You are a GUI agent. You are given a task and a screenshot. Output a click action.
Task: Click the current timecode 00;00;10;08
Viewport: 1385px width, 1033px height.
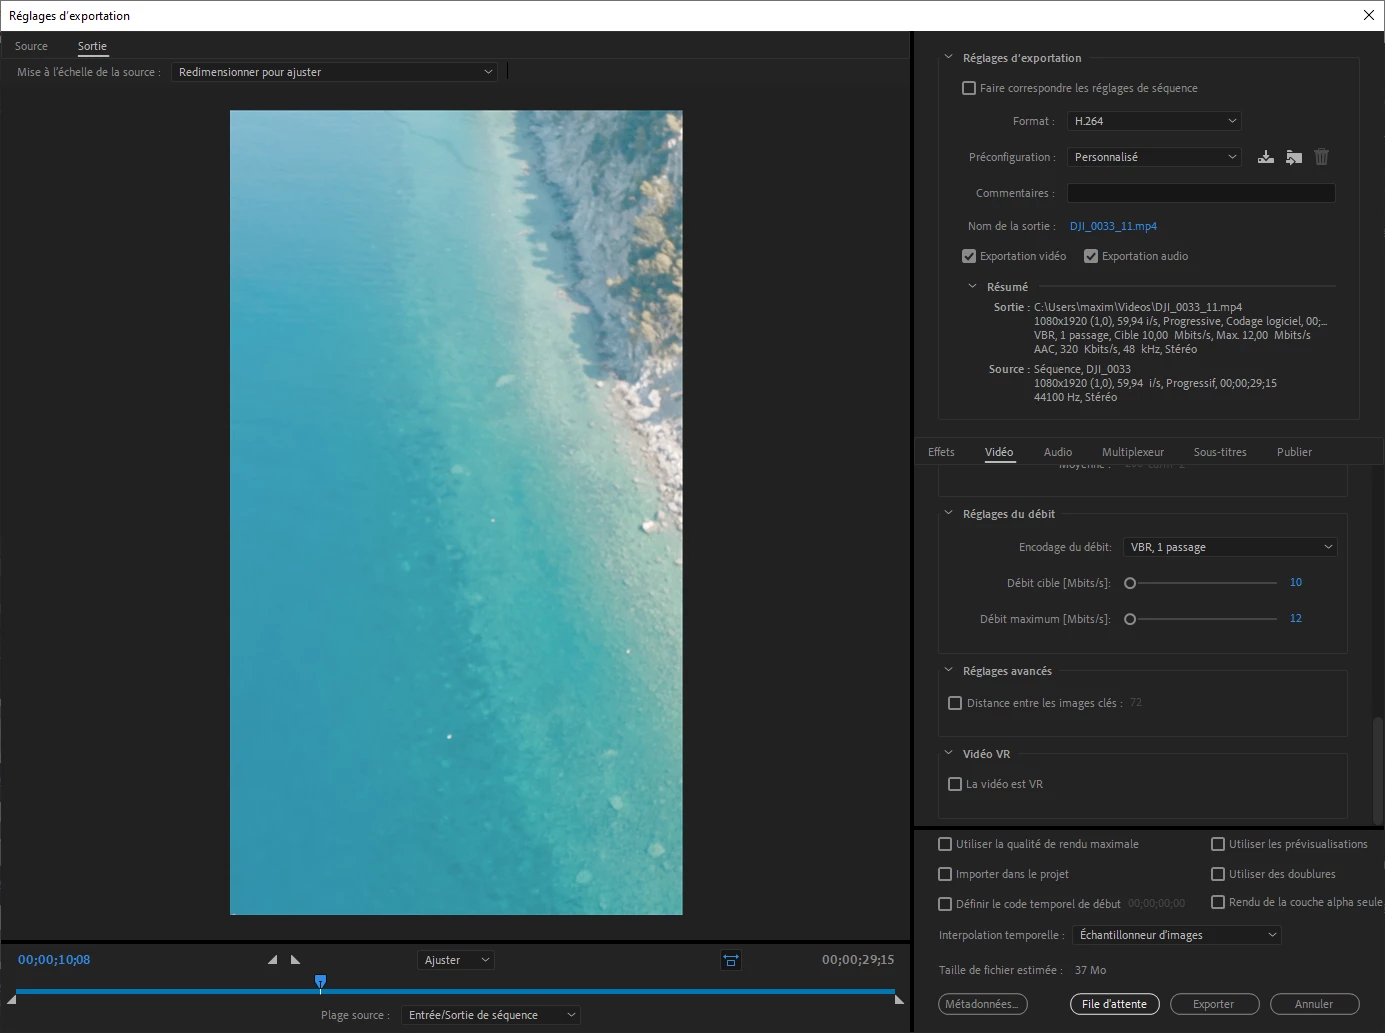54,960
